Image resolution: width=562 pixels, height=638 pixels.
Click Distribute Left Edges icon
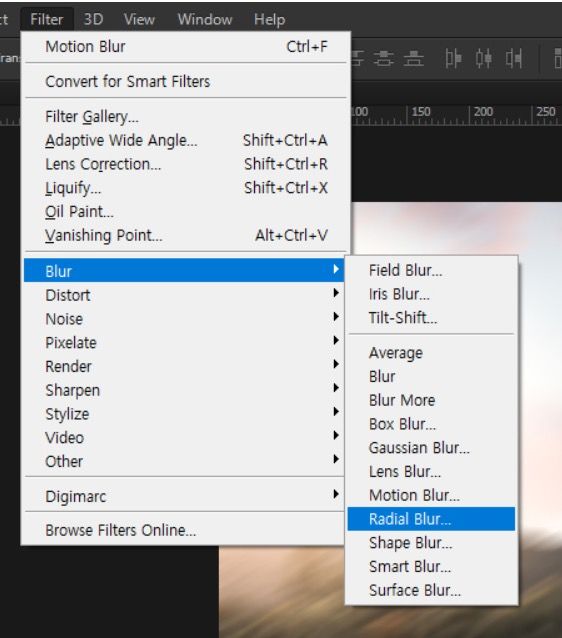pyautogui.click(x=453, y=59)
